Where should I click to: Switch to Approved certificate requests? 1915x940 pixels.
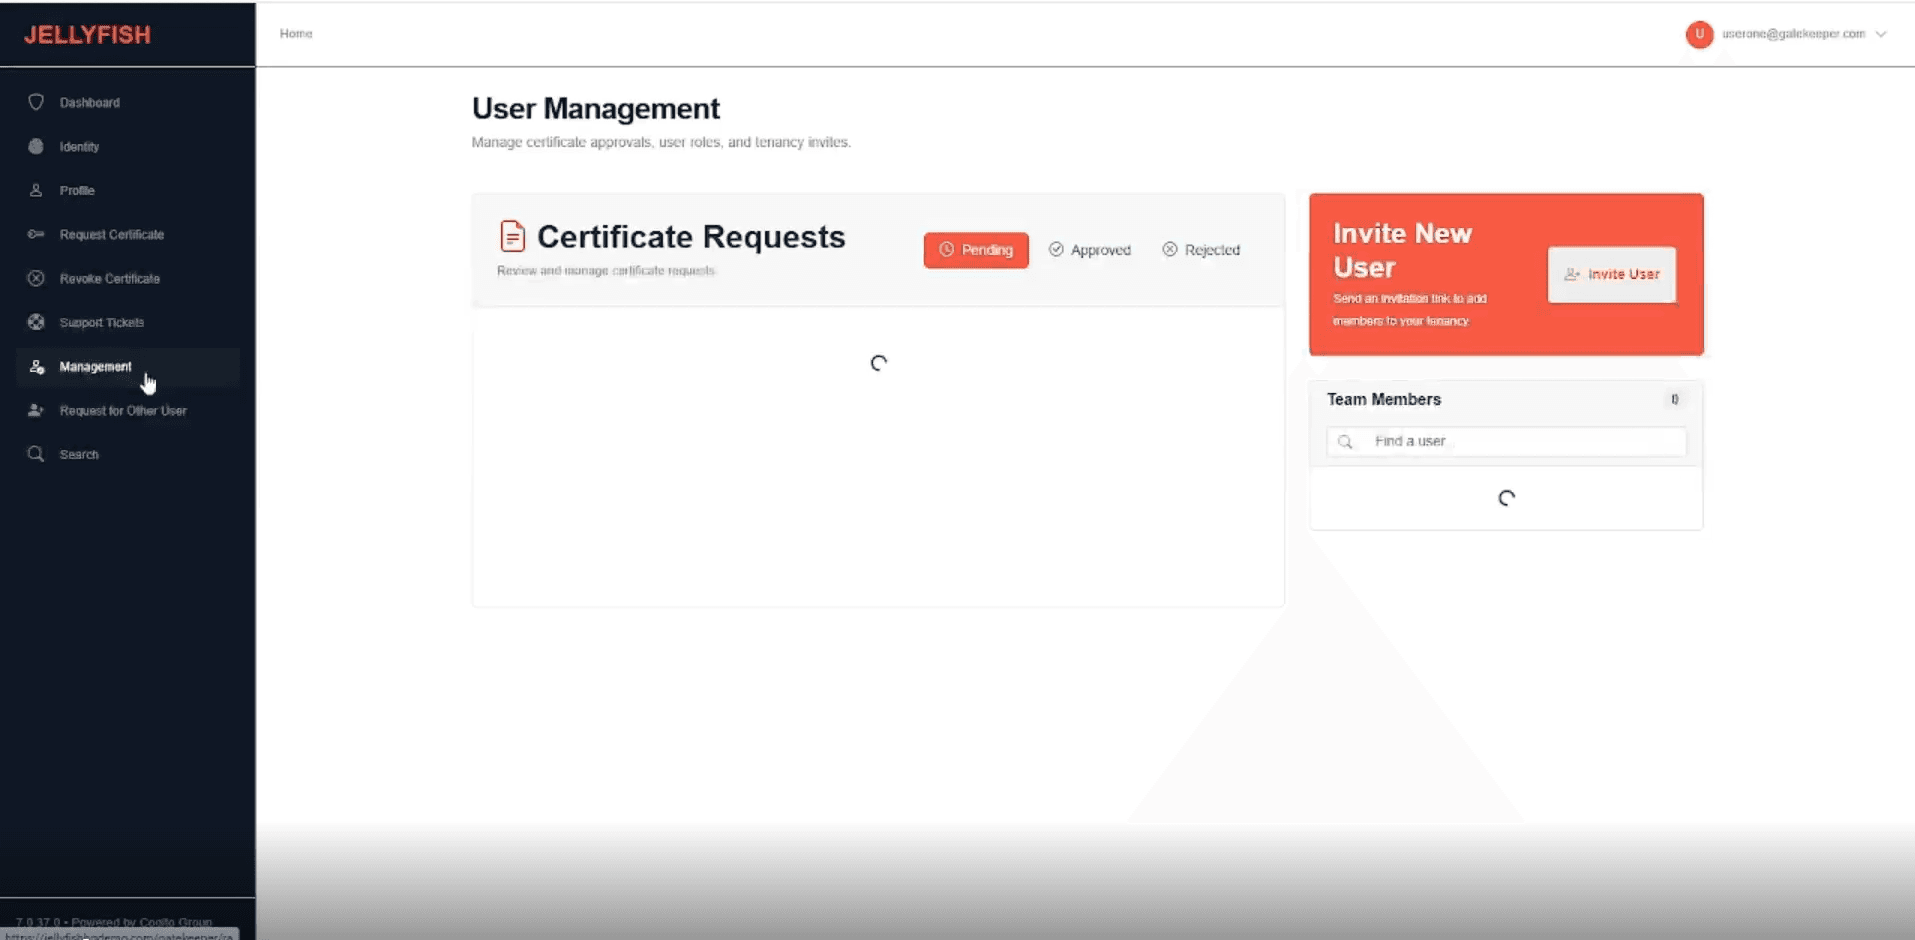pyautogui.click(x=1089, y=250)
